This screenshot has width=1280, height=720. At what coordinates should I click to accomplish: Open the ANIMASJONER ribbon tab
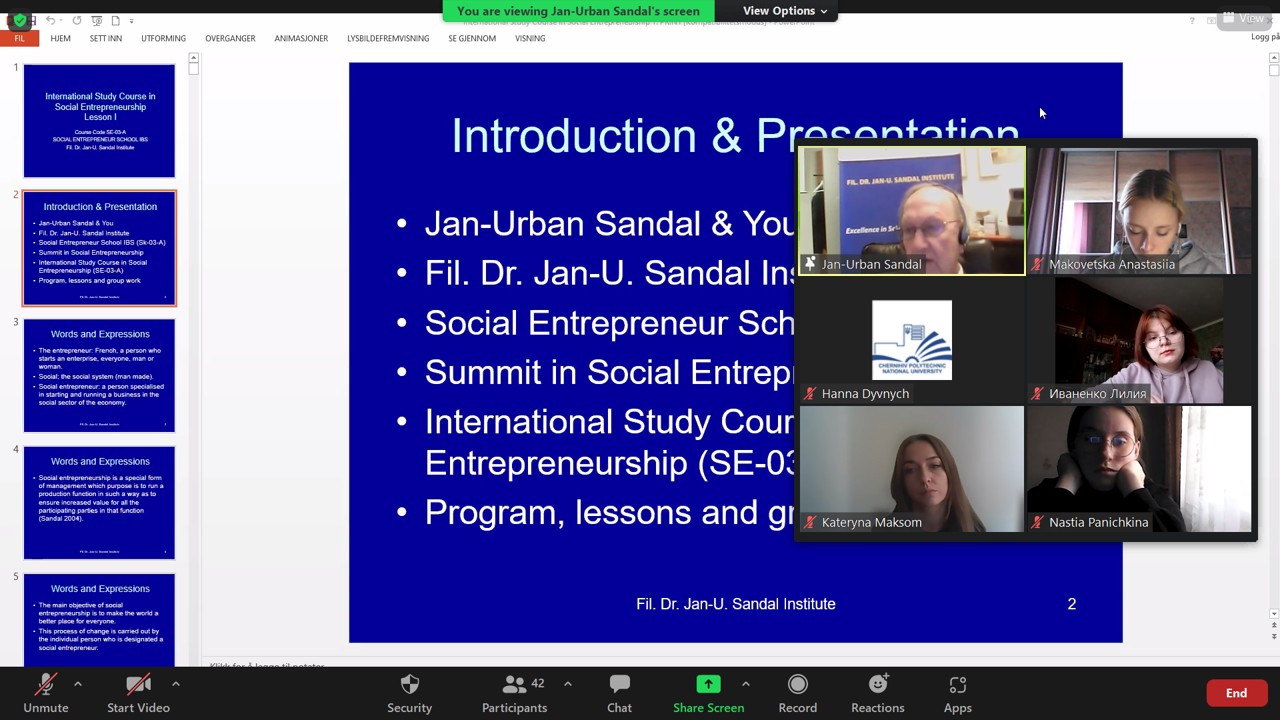[x=301, y=38]
